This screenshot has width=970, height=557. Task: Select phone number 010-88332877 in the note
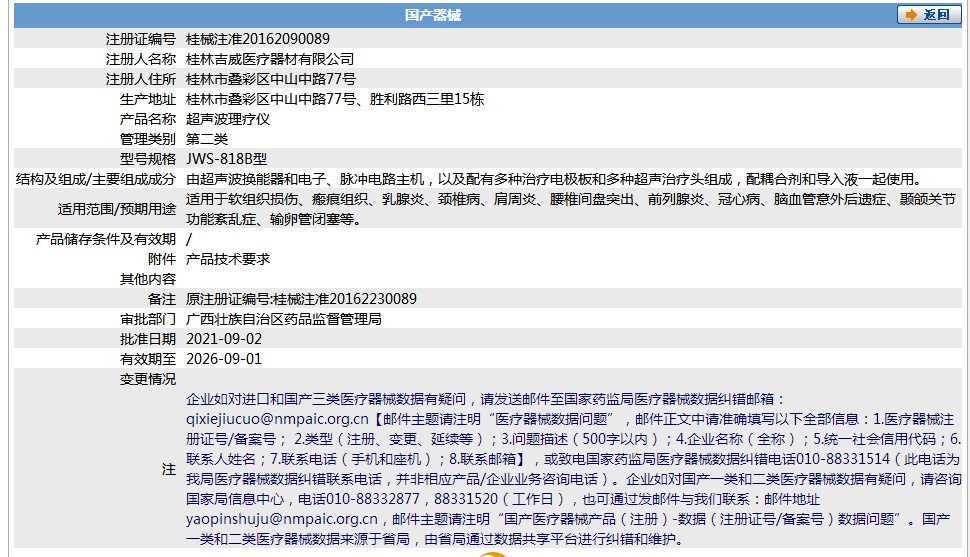(x=373, y=499)
